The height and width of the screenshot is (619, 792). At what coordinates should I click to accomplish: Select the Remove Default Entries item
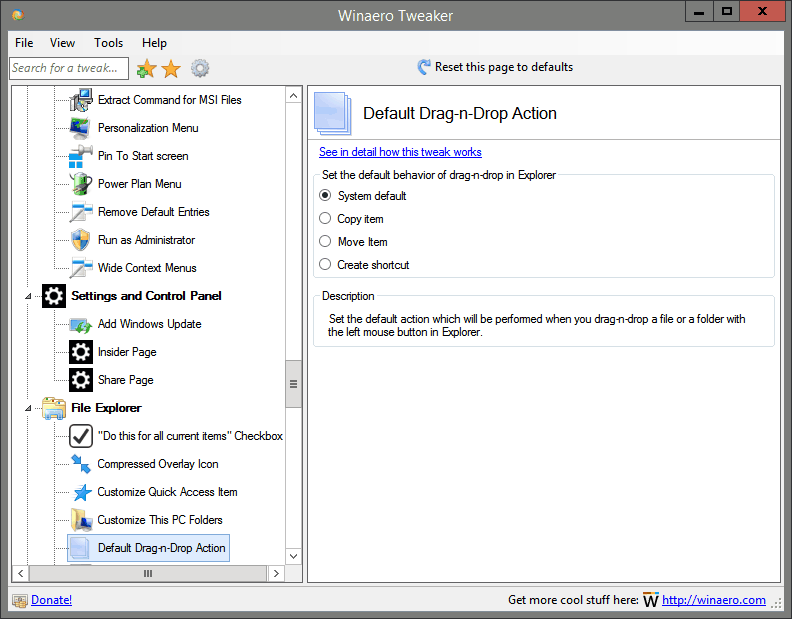[154, 212]
